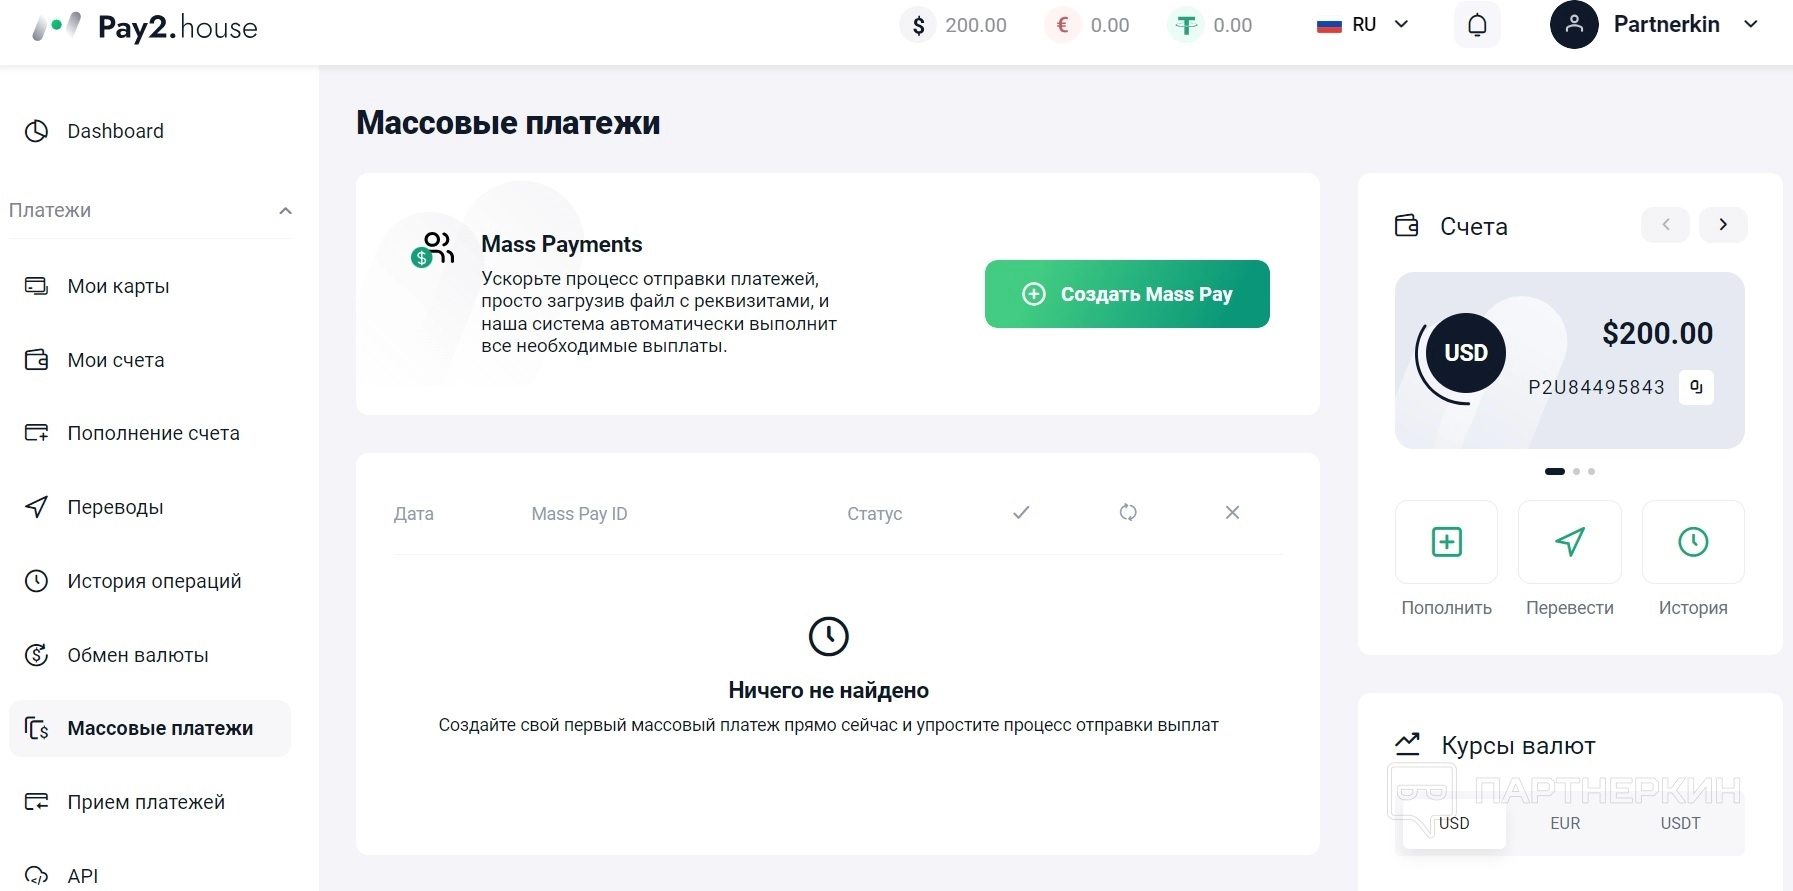Click the Перевести paper plane tile
The image size is (1793, 891).
[1569, 542]
